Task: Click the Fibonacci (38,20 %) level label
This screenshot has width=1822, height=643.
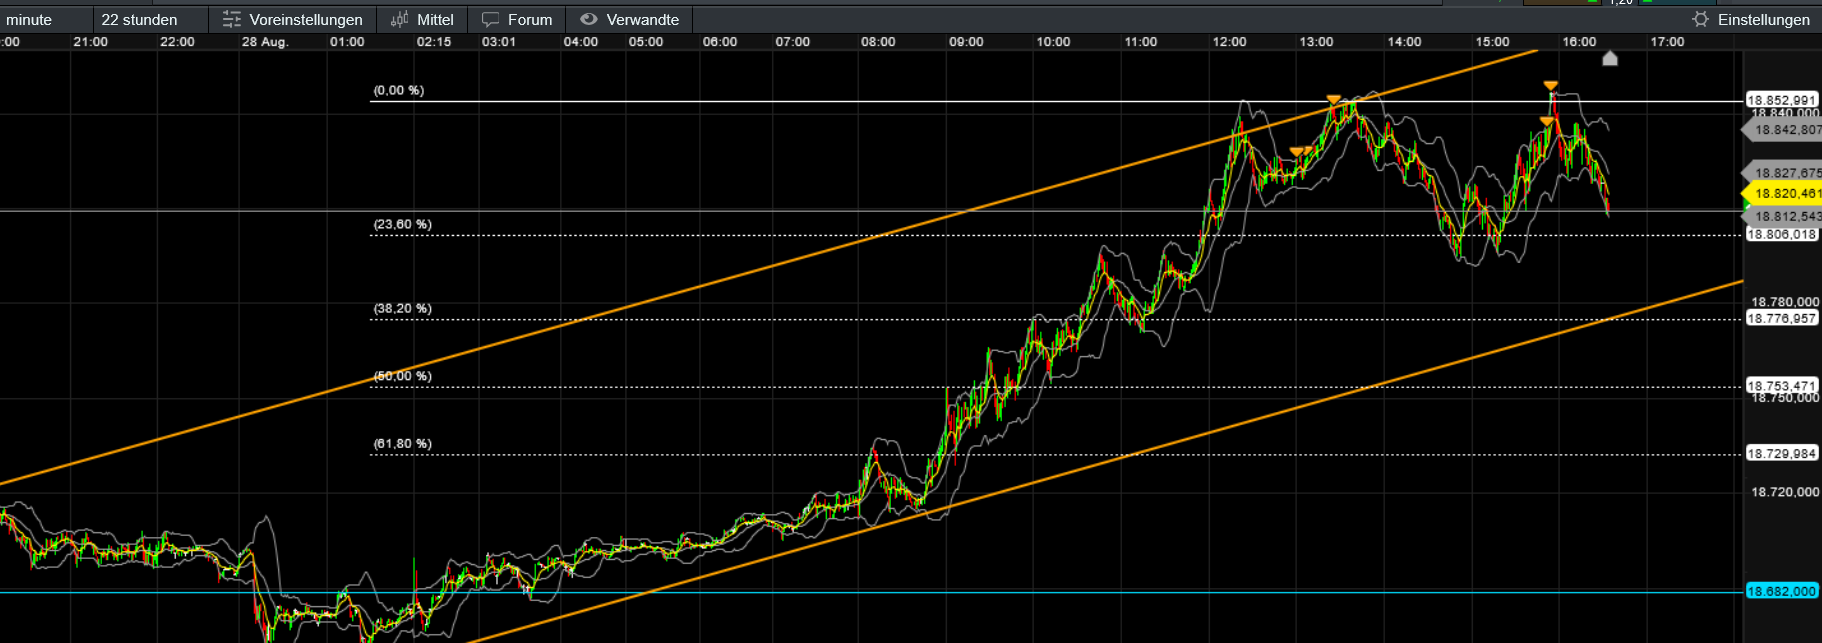Action: tap(402, 308)
